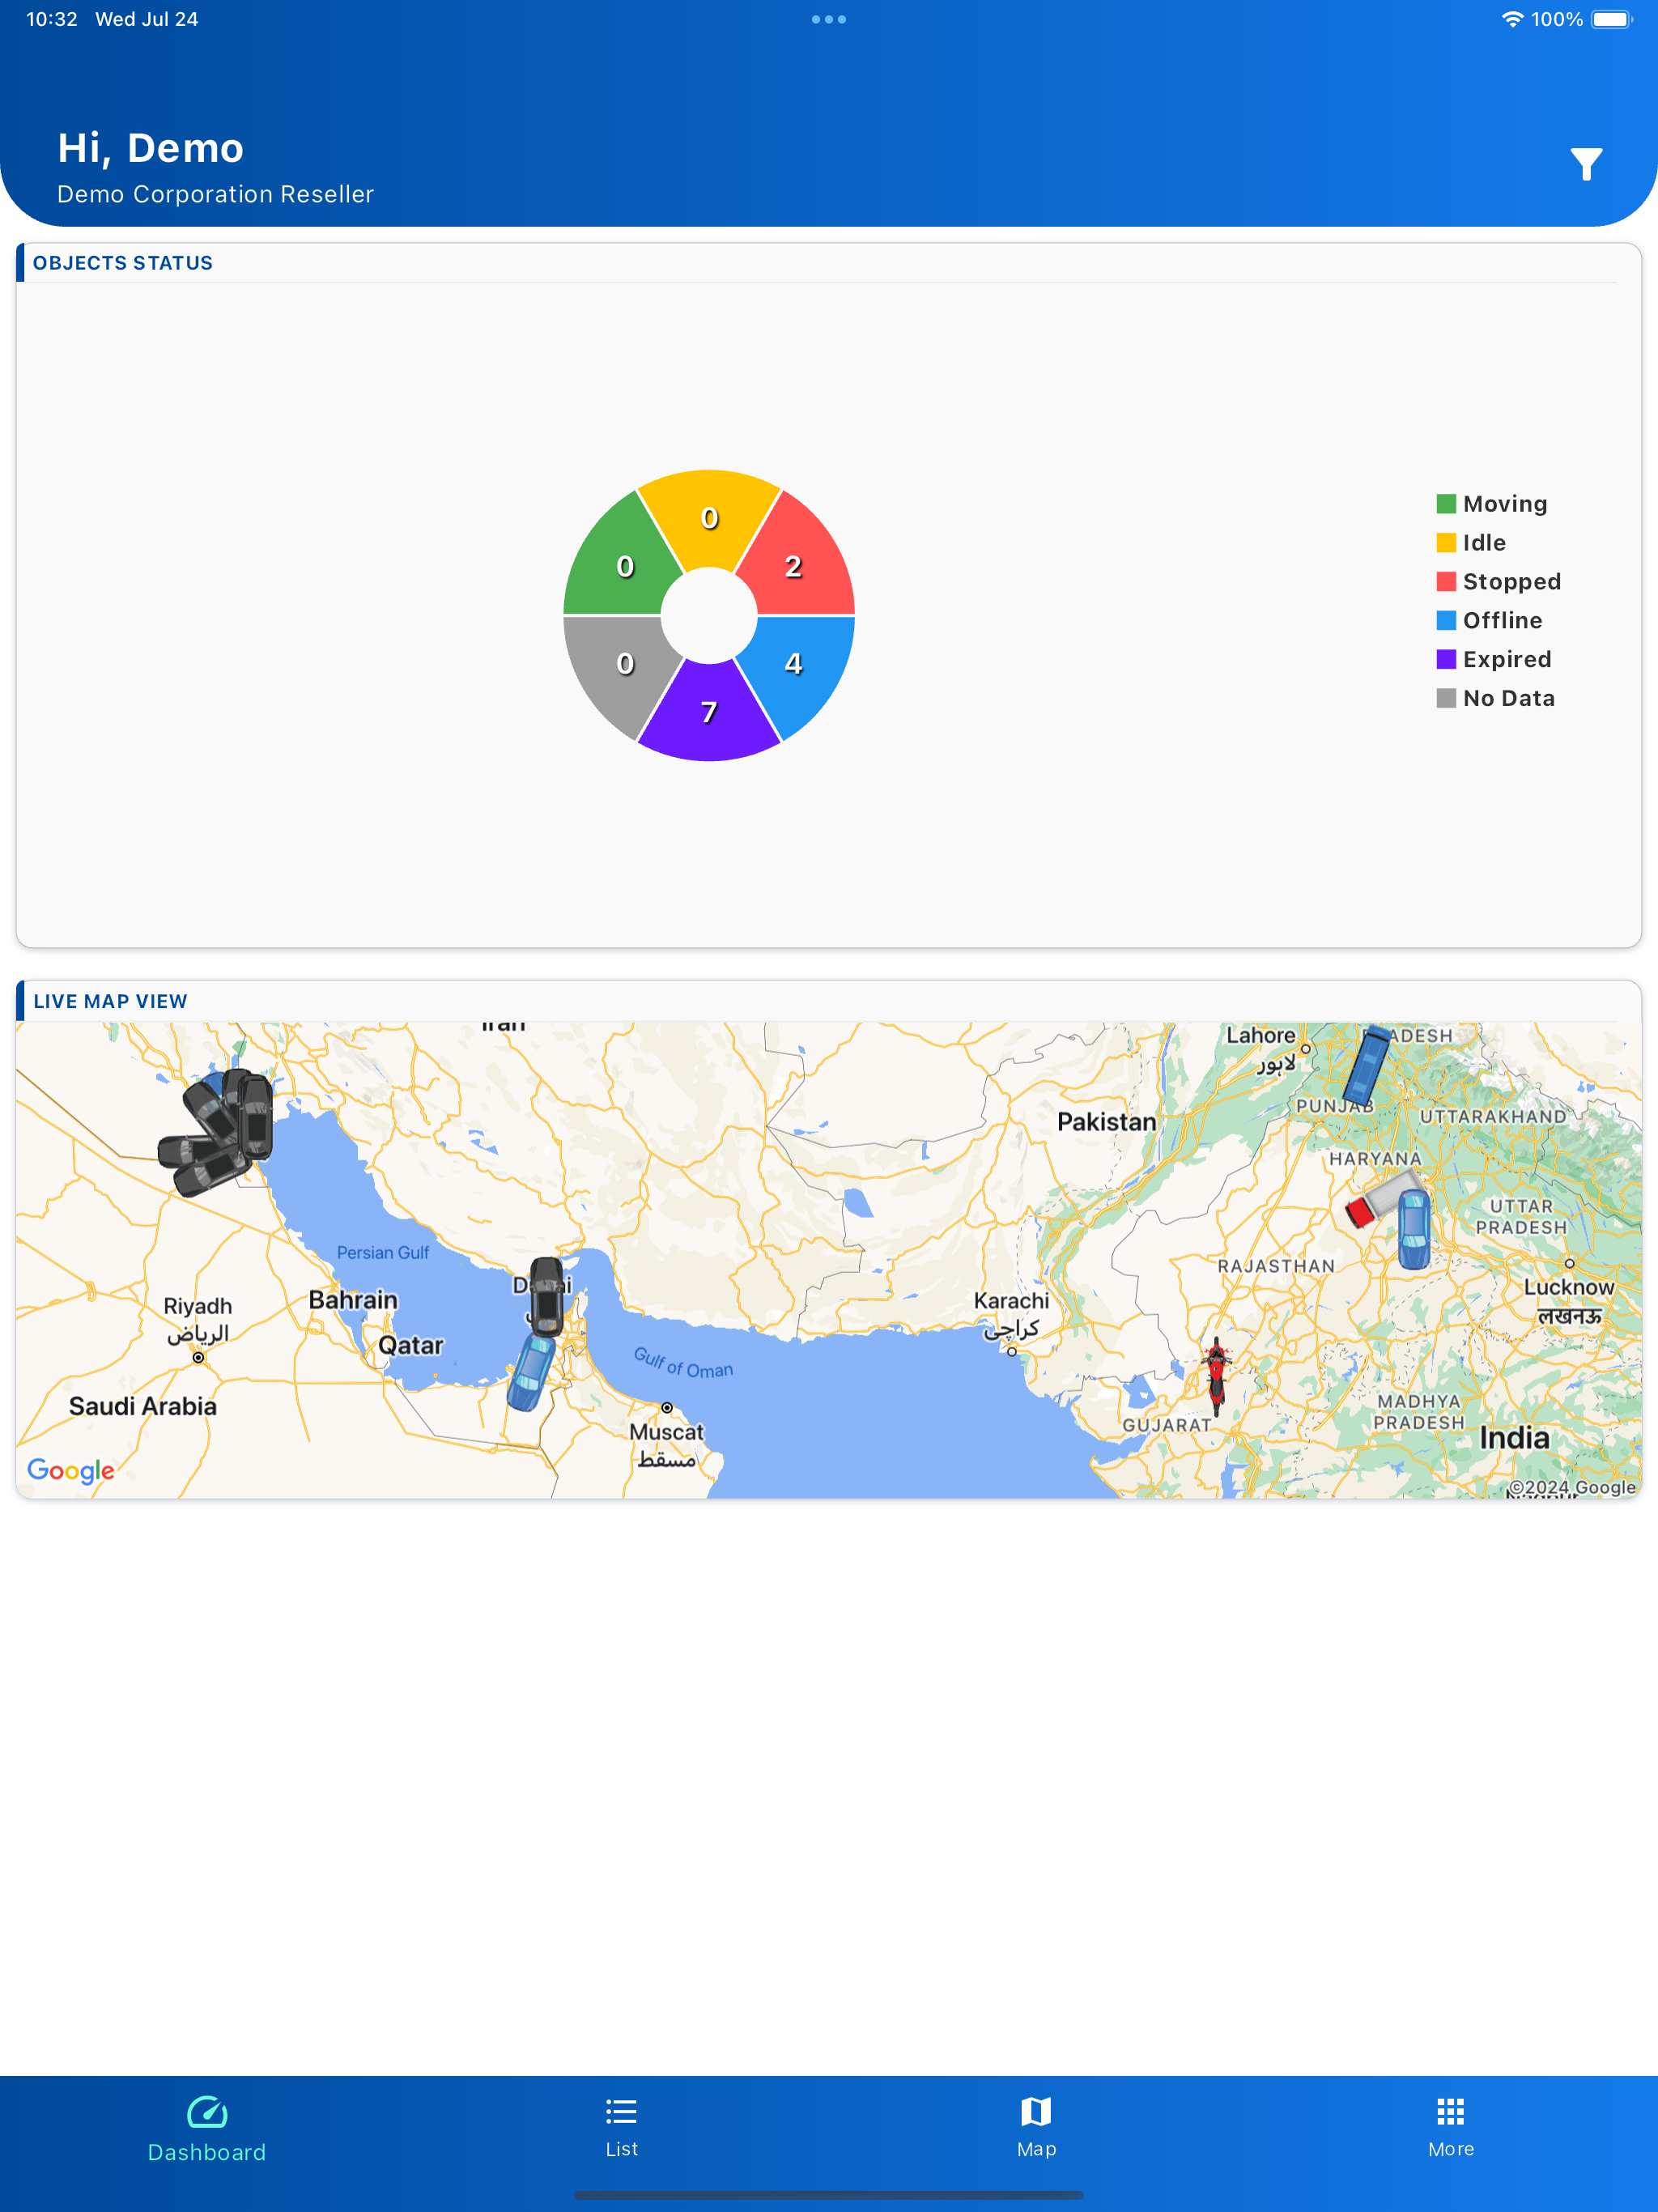Open the More tab
1658x2212 pixels.
(x=1450, y=2128)
